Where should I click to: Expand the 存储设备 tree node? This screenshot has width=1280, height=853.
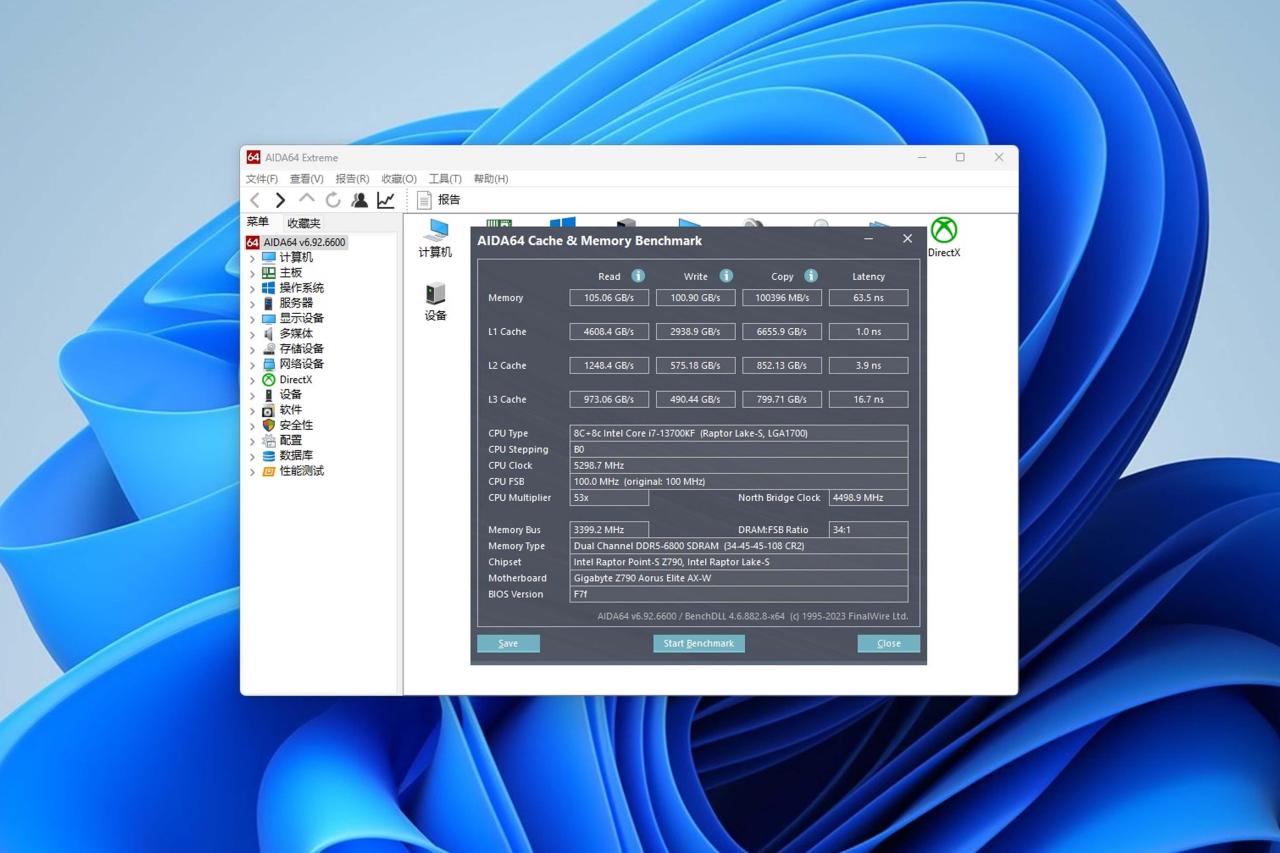[252, 349]
